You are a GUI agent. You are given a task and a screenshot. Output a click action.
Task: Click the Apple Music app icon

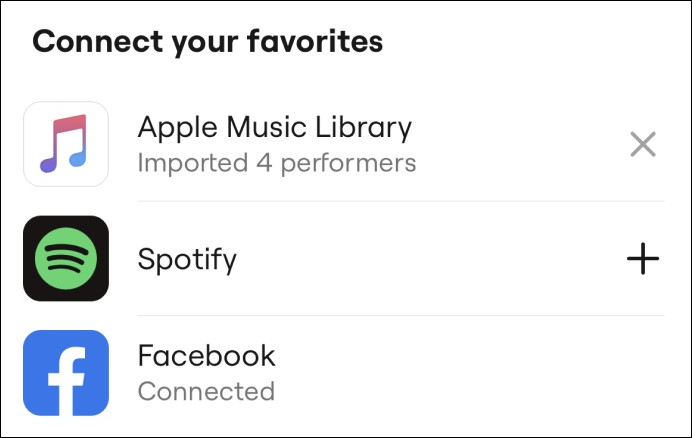pos(66,144)
